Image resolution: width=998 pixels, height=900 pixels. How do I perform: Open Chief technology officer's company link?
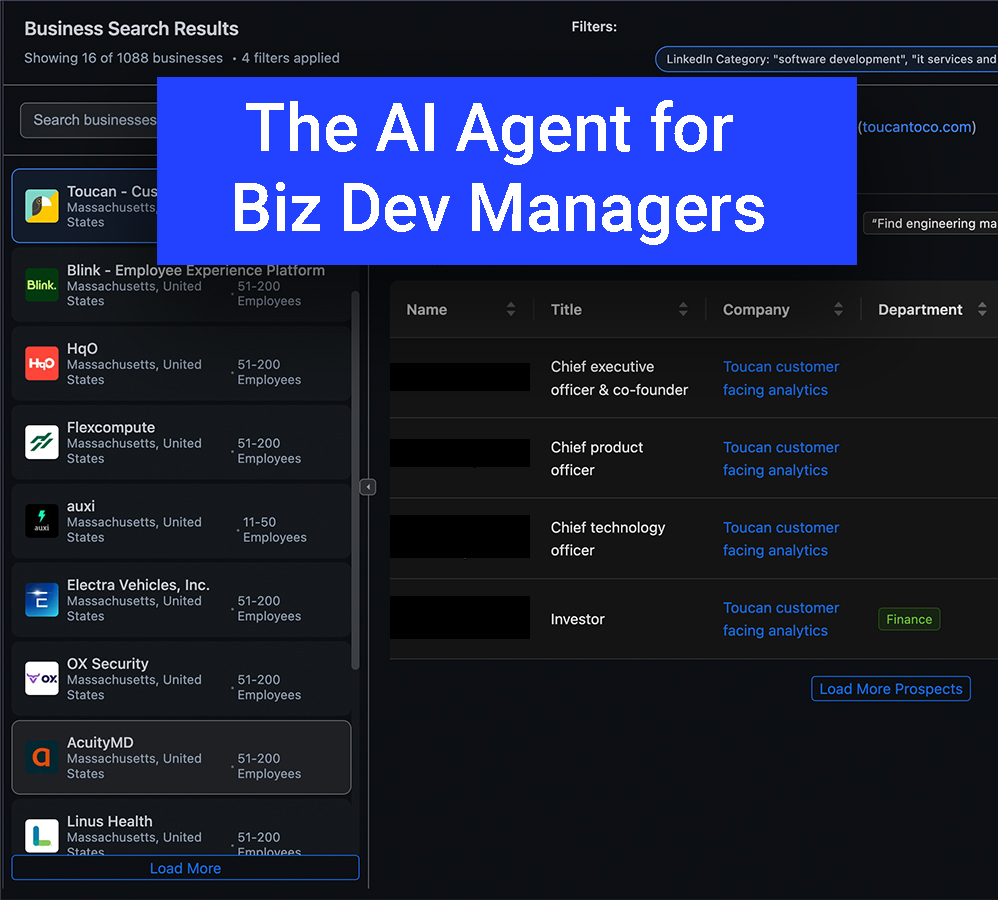tap(781, 538)
